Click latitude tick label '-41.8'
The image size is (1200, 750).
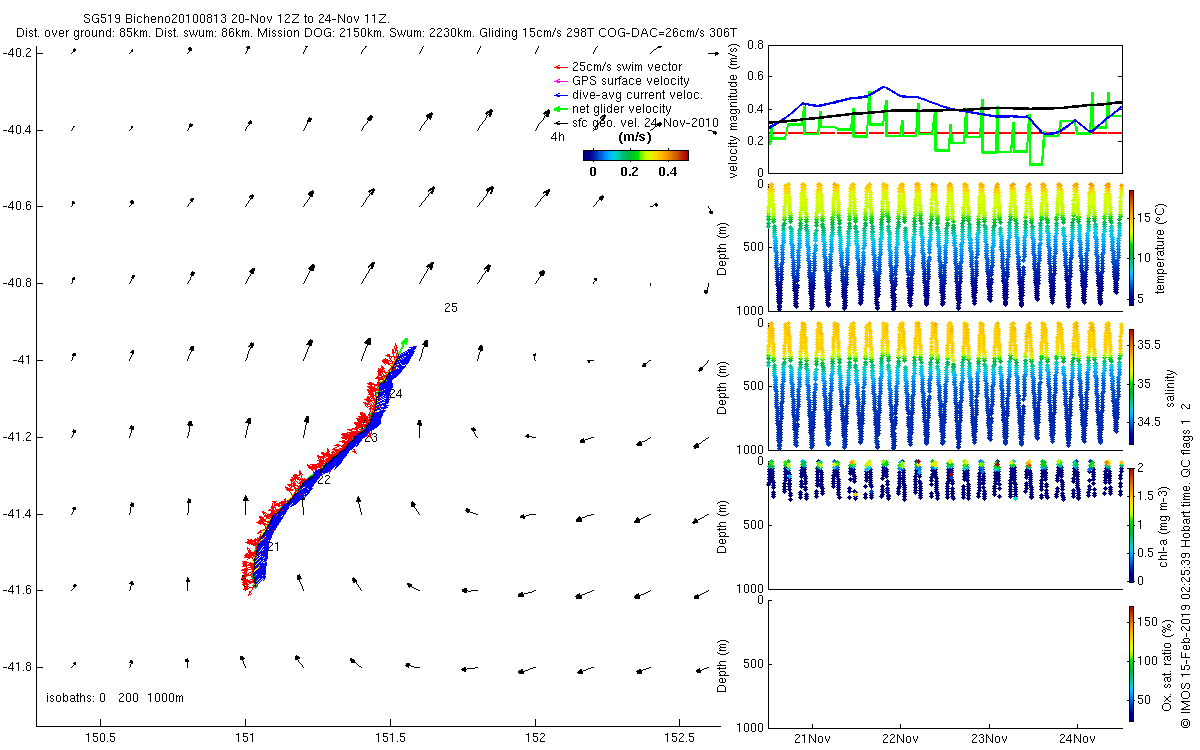click(17, 667)
